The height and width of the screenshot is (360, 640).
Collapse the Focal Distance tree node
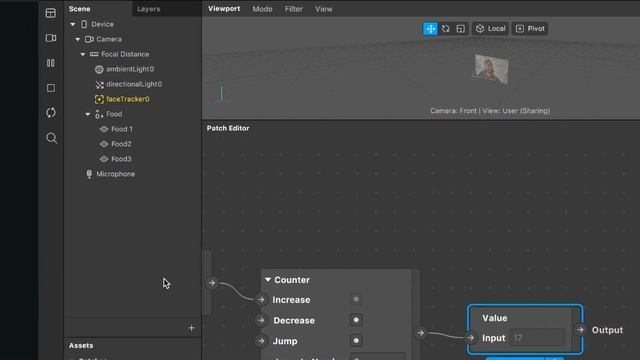click(82, 54)
